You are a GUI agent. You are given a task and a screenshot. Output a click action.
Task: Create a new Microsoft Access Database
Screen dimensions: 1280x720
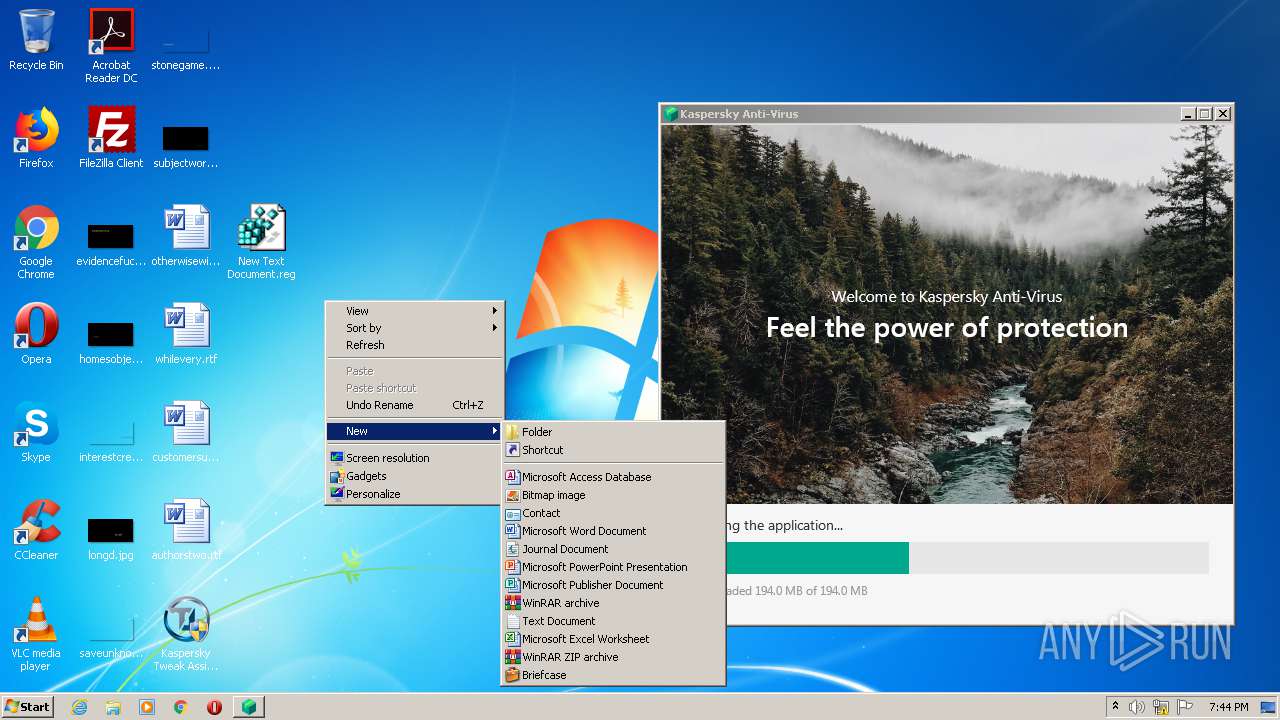point(613,477)
